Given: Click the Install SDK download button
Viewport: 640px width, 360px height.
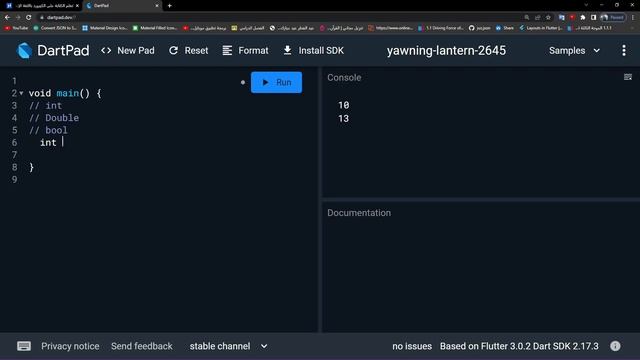Looking at the screenshot, I should 313,51.
